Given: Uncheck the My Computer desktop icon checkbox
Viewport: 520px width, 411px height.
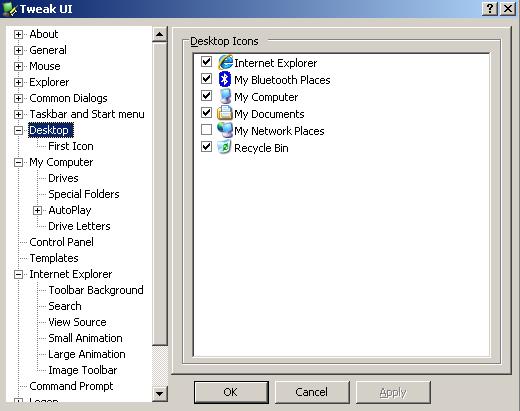Looking at the screenshot, I should [x=206, y=96].
